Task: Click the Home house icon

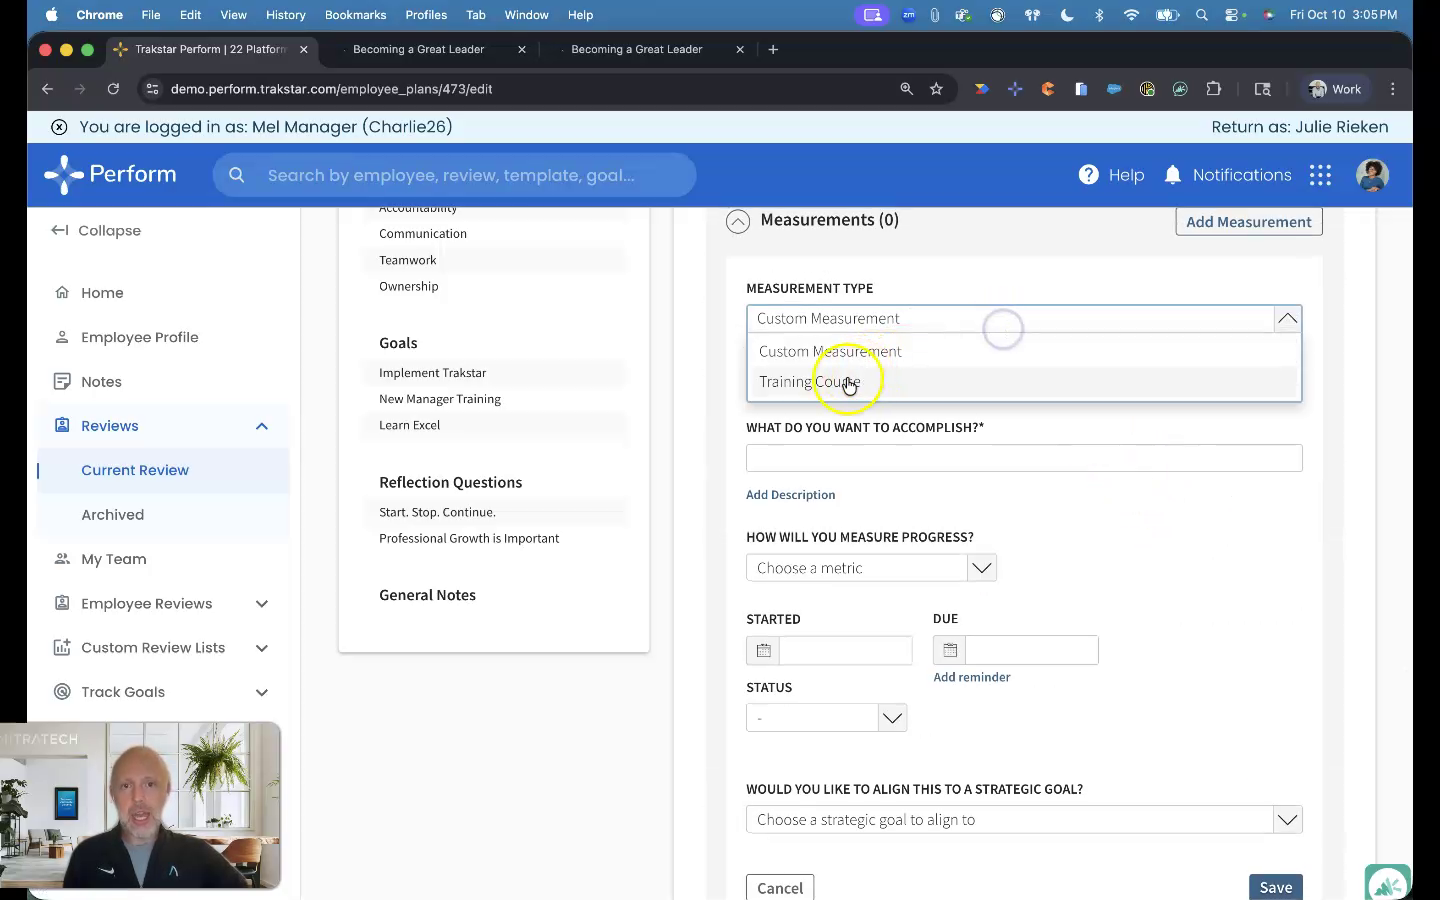Action: [62, 292]
